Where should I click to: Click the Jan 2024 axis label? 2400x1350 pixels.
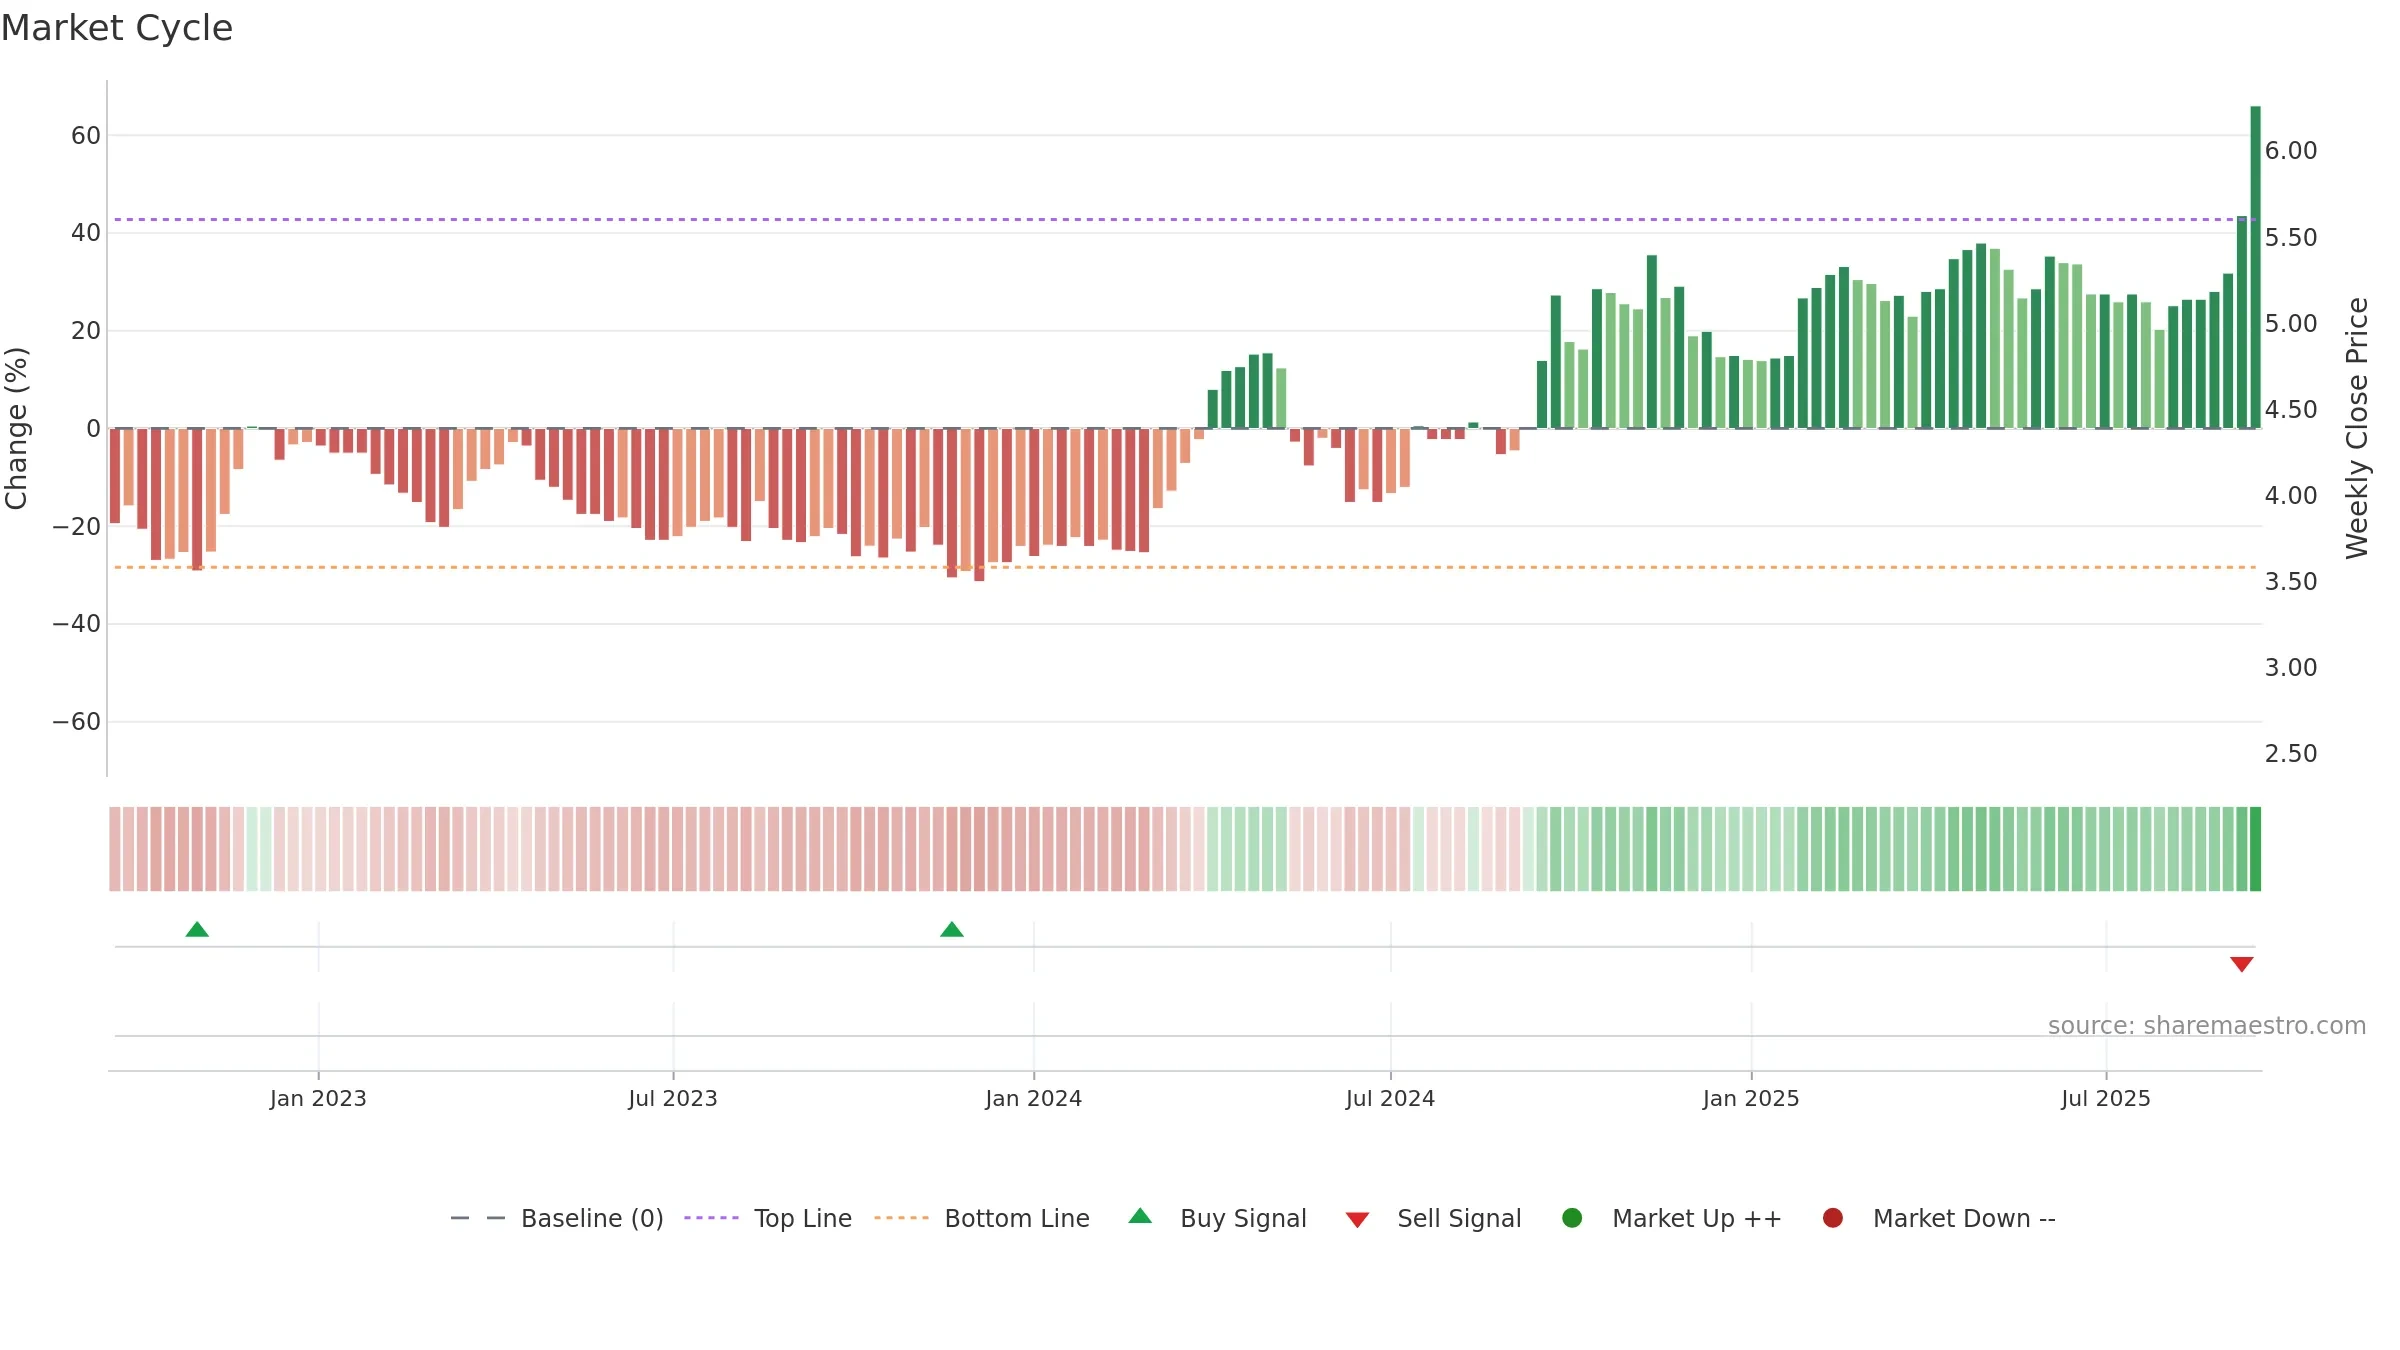pyautogui.click(x=1033, y=1098)
